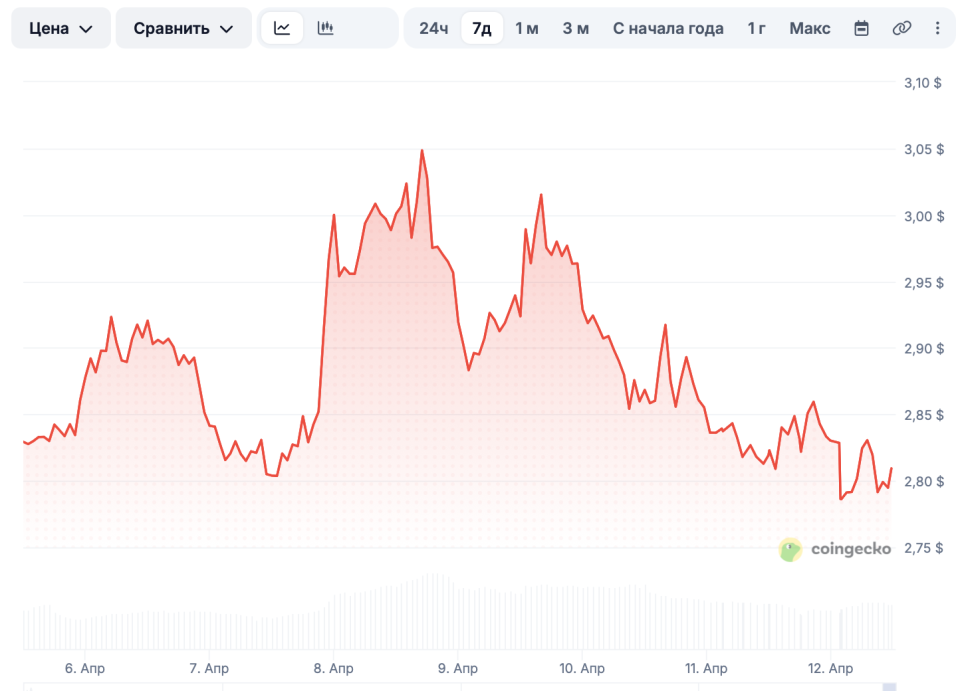
Task: Open the Сравнить dropdown
Action: click(183, 28)
